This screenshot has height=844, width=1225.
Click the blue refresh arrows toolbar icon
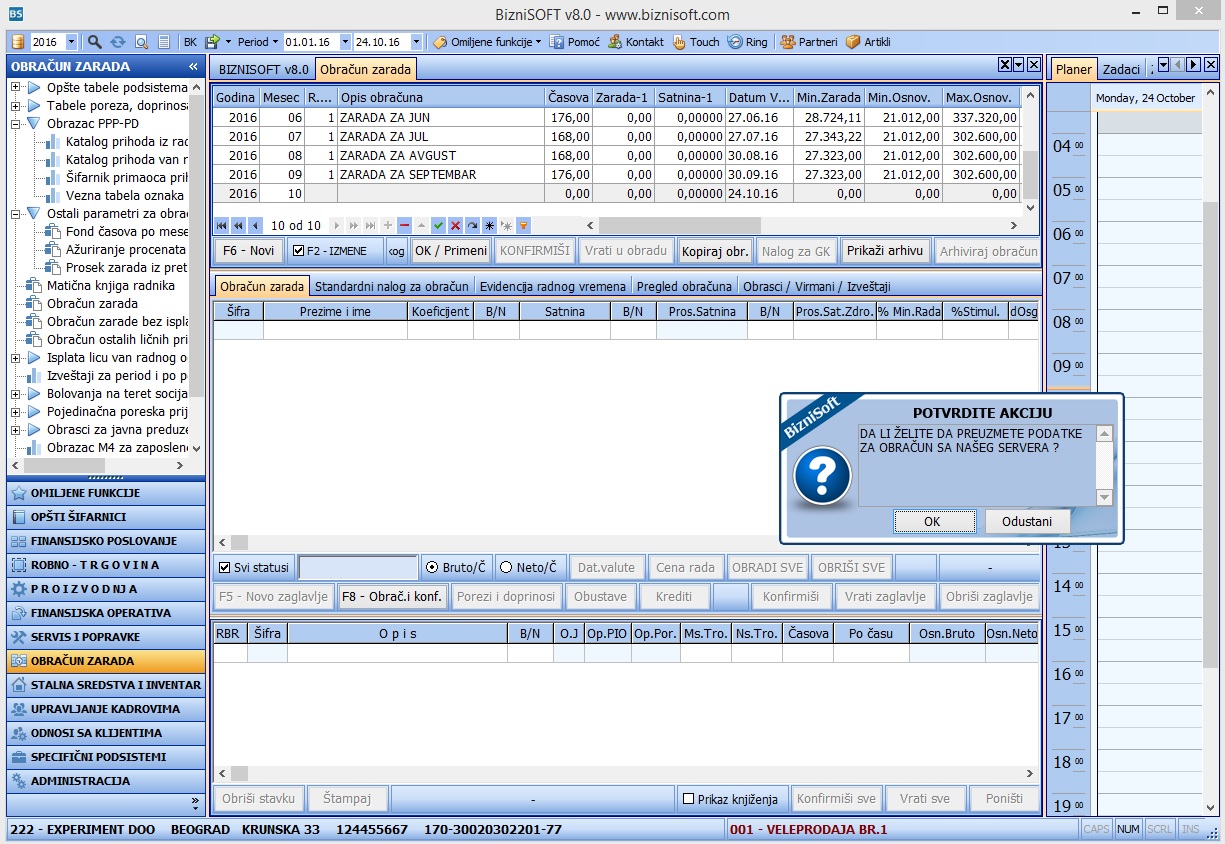click(118, 42)
